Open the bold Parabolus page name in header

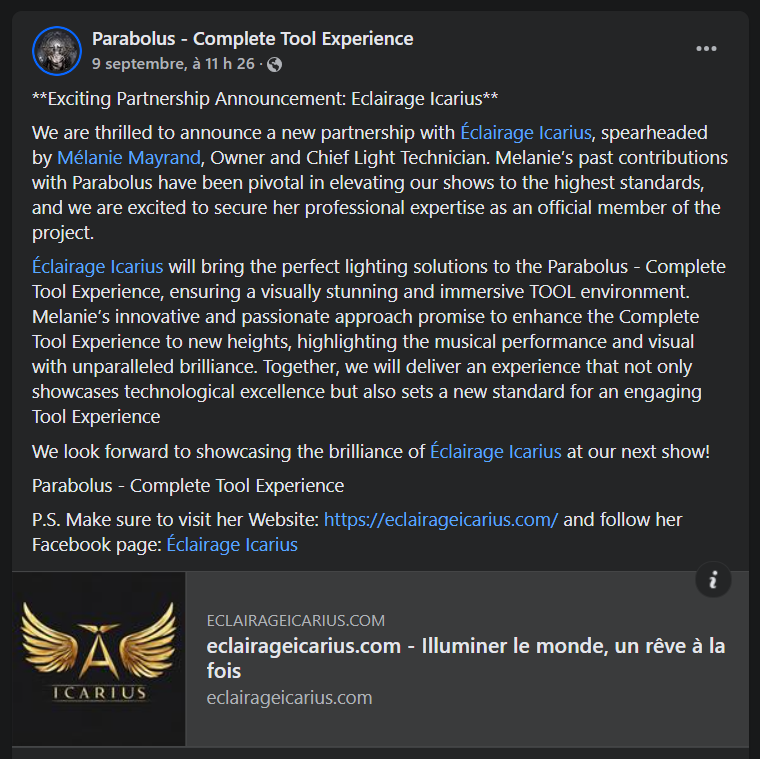(x=252, y=39)
